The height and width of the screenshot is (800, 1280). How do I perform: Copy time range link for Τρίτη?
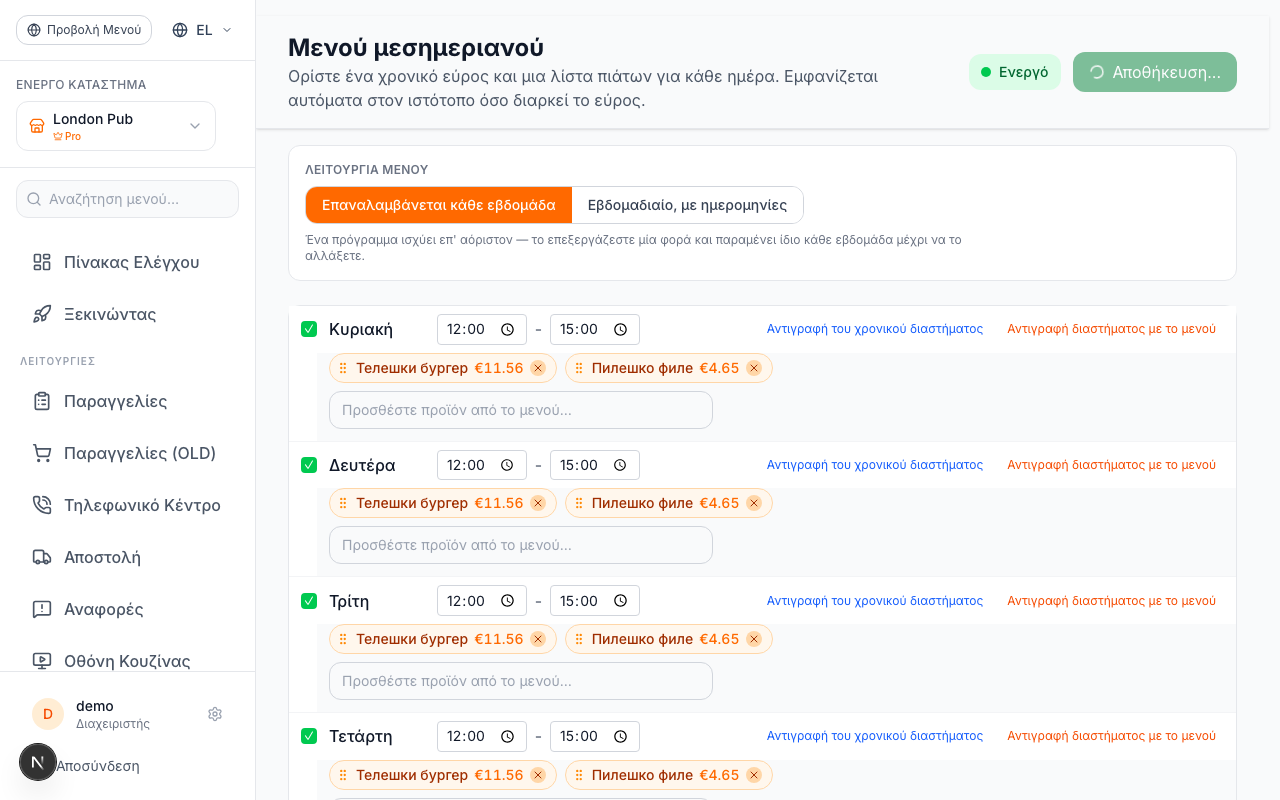coord(875,601)
